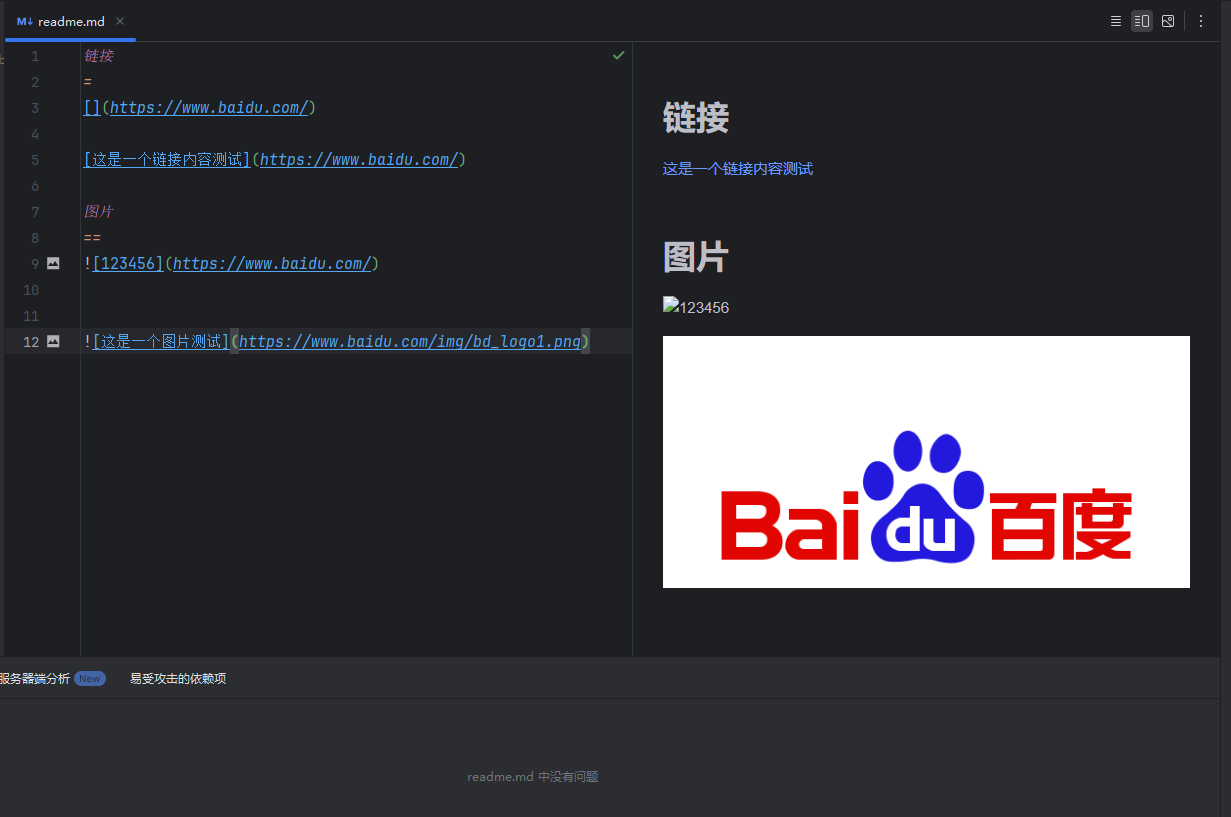Click the baidu URL on line 5
1231x817 pixels.
359,160
